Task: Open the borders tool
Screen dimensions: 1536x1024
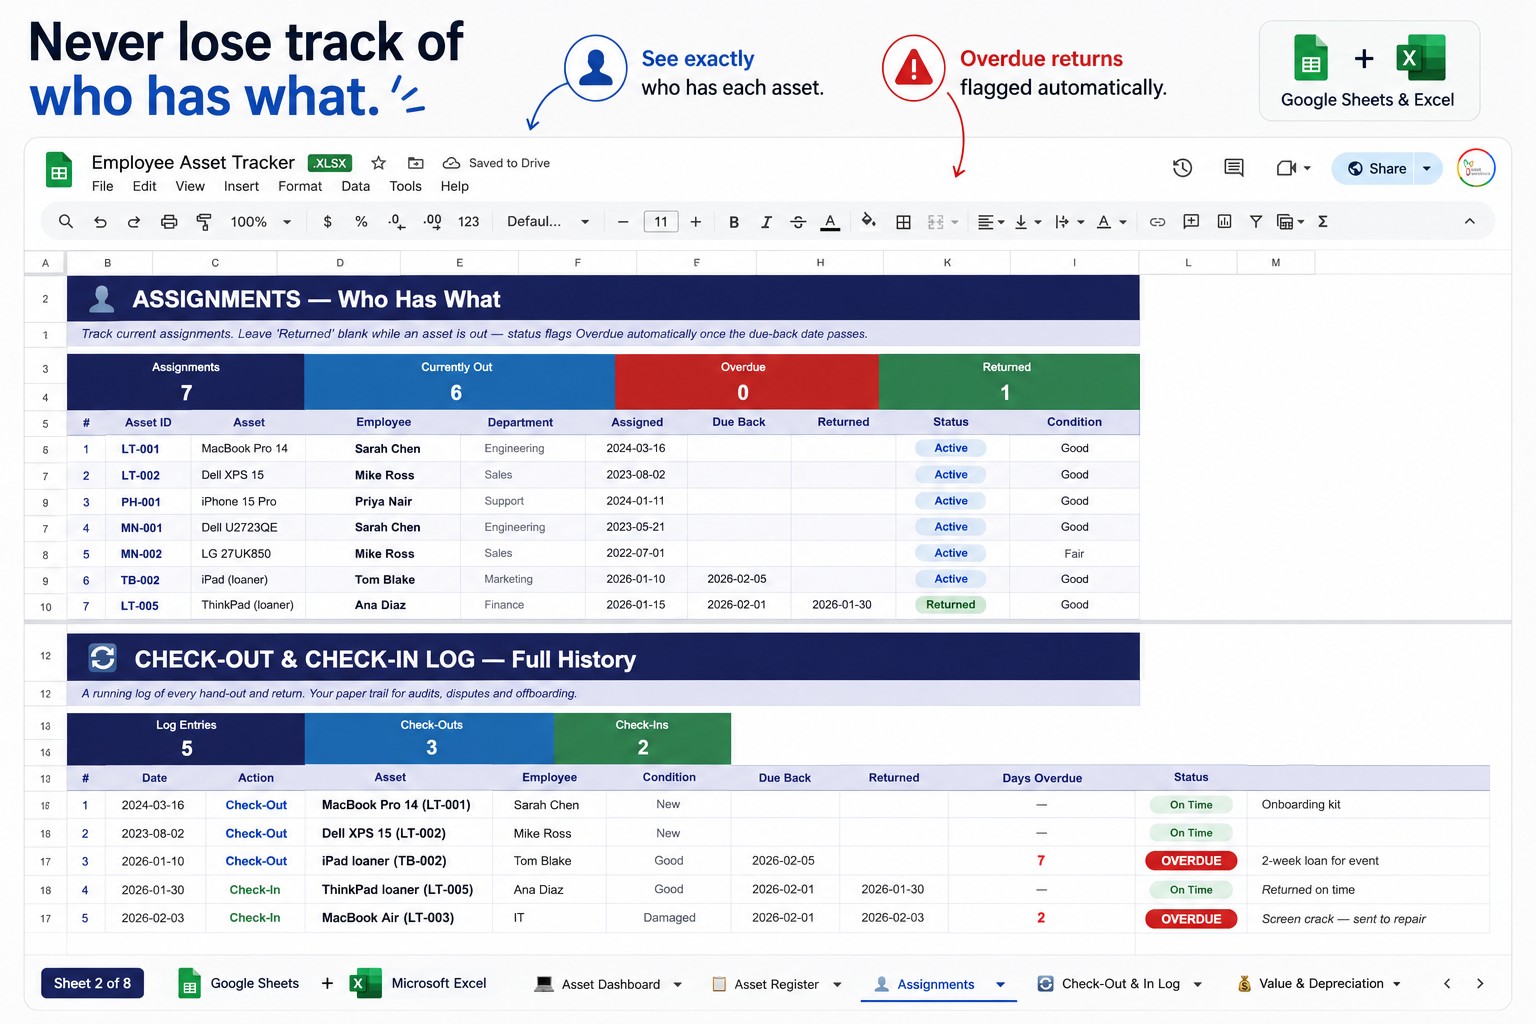Action: coord(903,222)
